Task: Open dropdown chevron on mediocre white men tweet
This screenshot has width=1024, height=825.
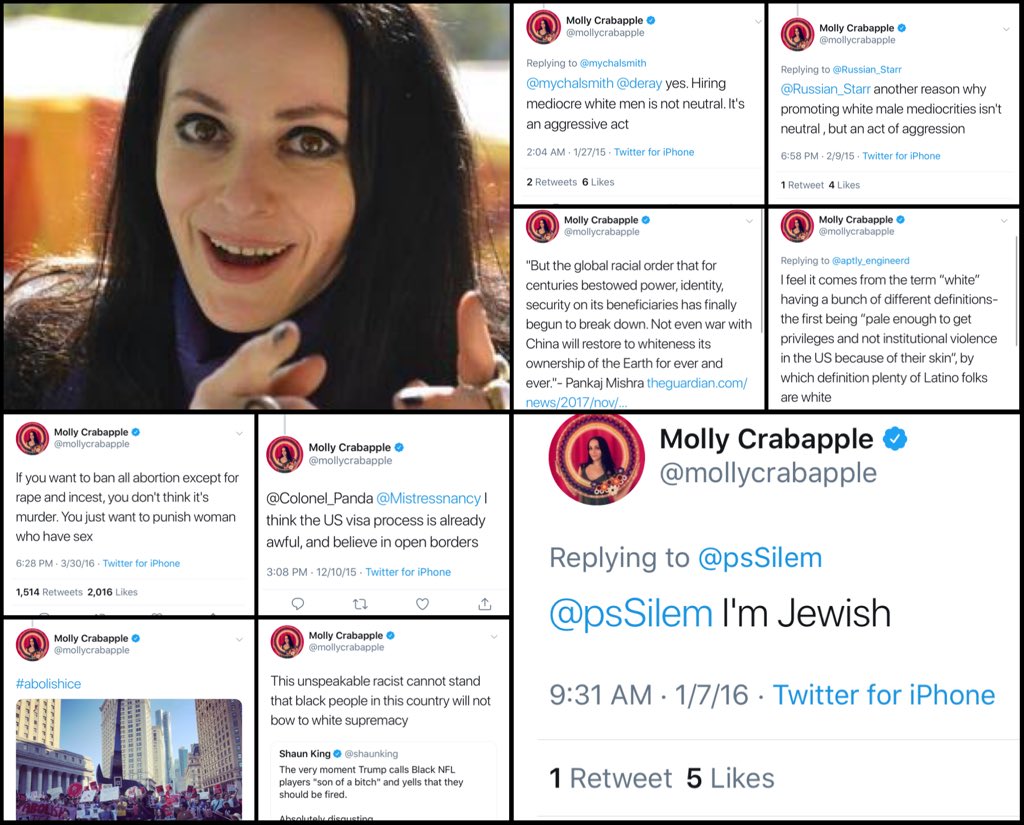Action: pos(758,22)
